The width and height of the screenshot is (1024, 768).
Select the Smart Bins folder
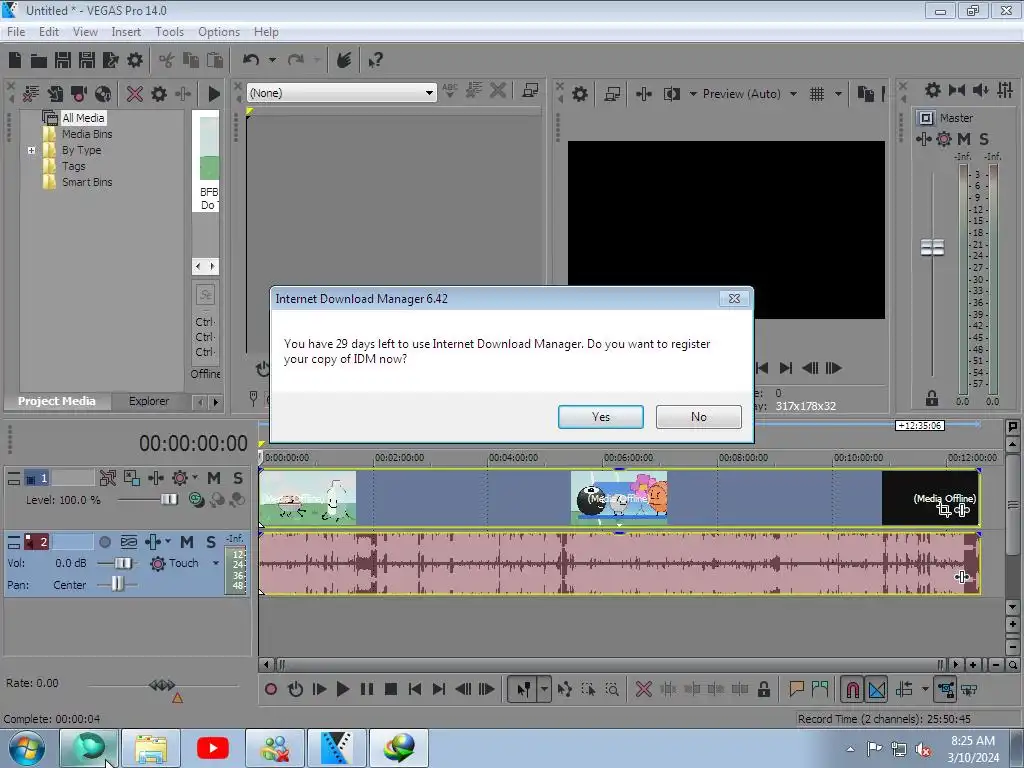[87, 182]
